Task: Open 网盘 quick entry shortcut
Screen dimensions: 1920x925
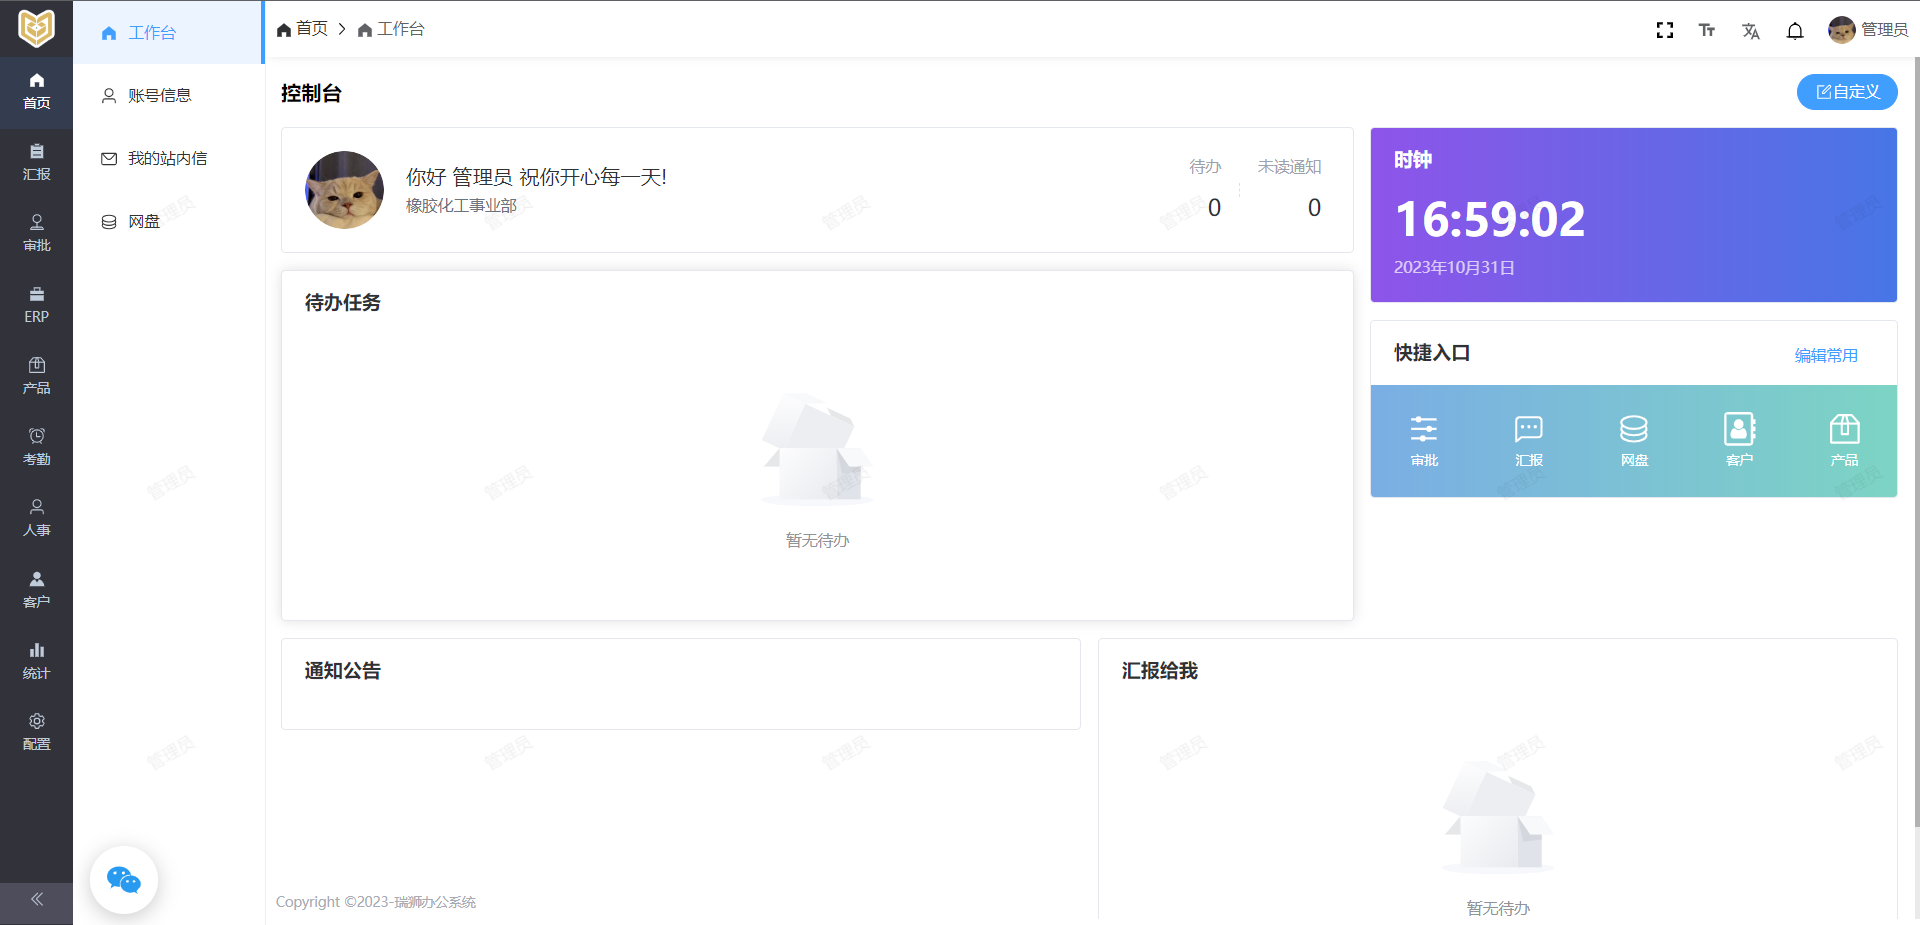Action: coord(1634,440)
